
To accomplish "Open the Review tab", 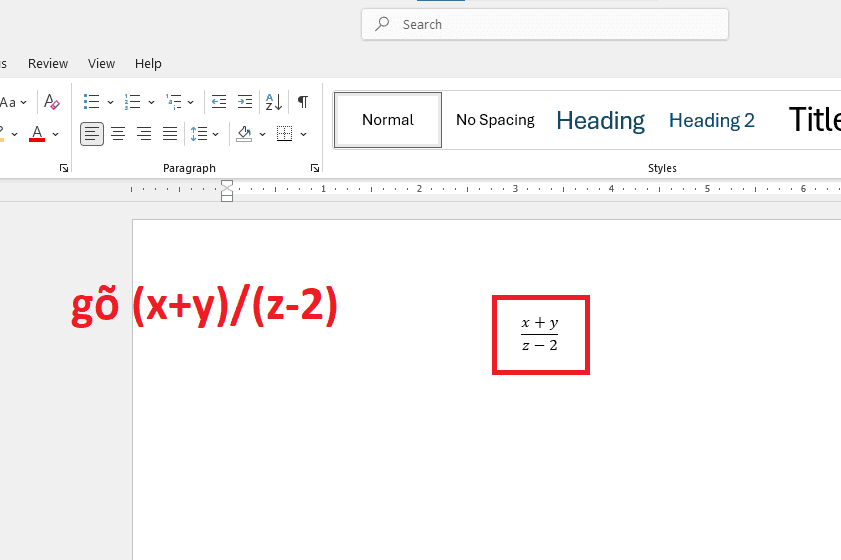I will pyautogui.click(x=48, y=63).
